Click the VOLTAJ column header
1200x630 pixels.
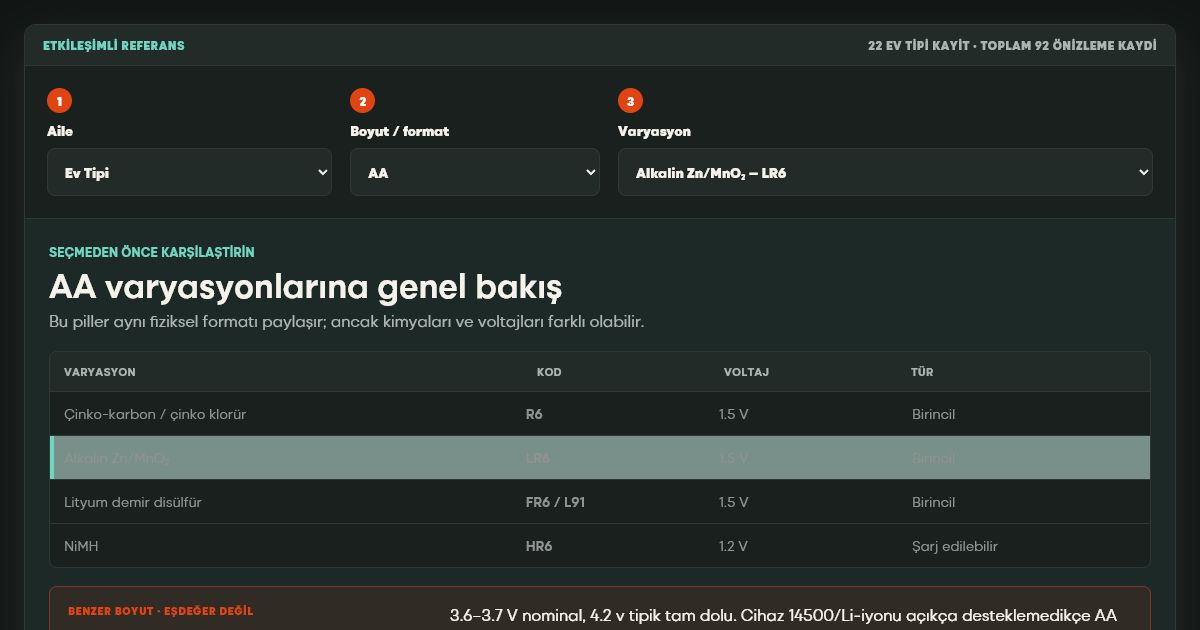(x=746, y=372)
